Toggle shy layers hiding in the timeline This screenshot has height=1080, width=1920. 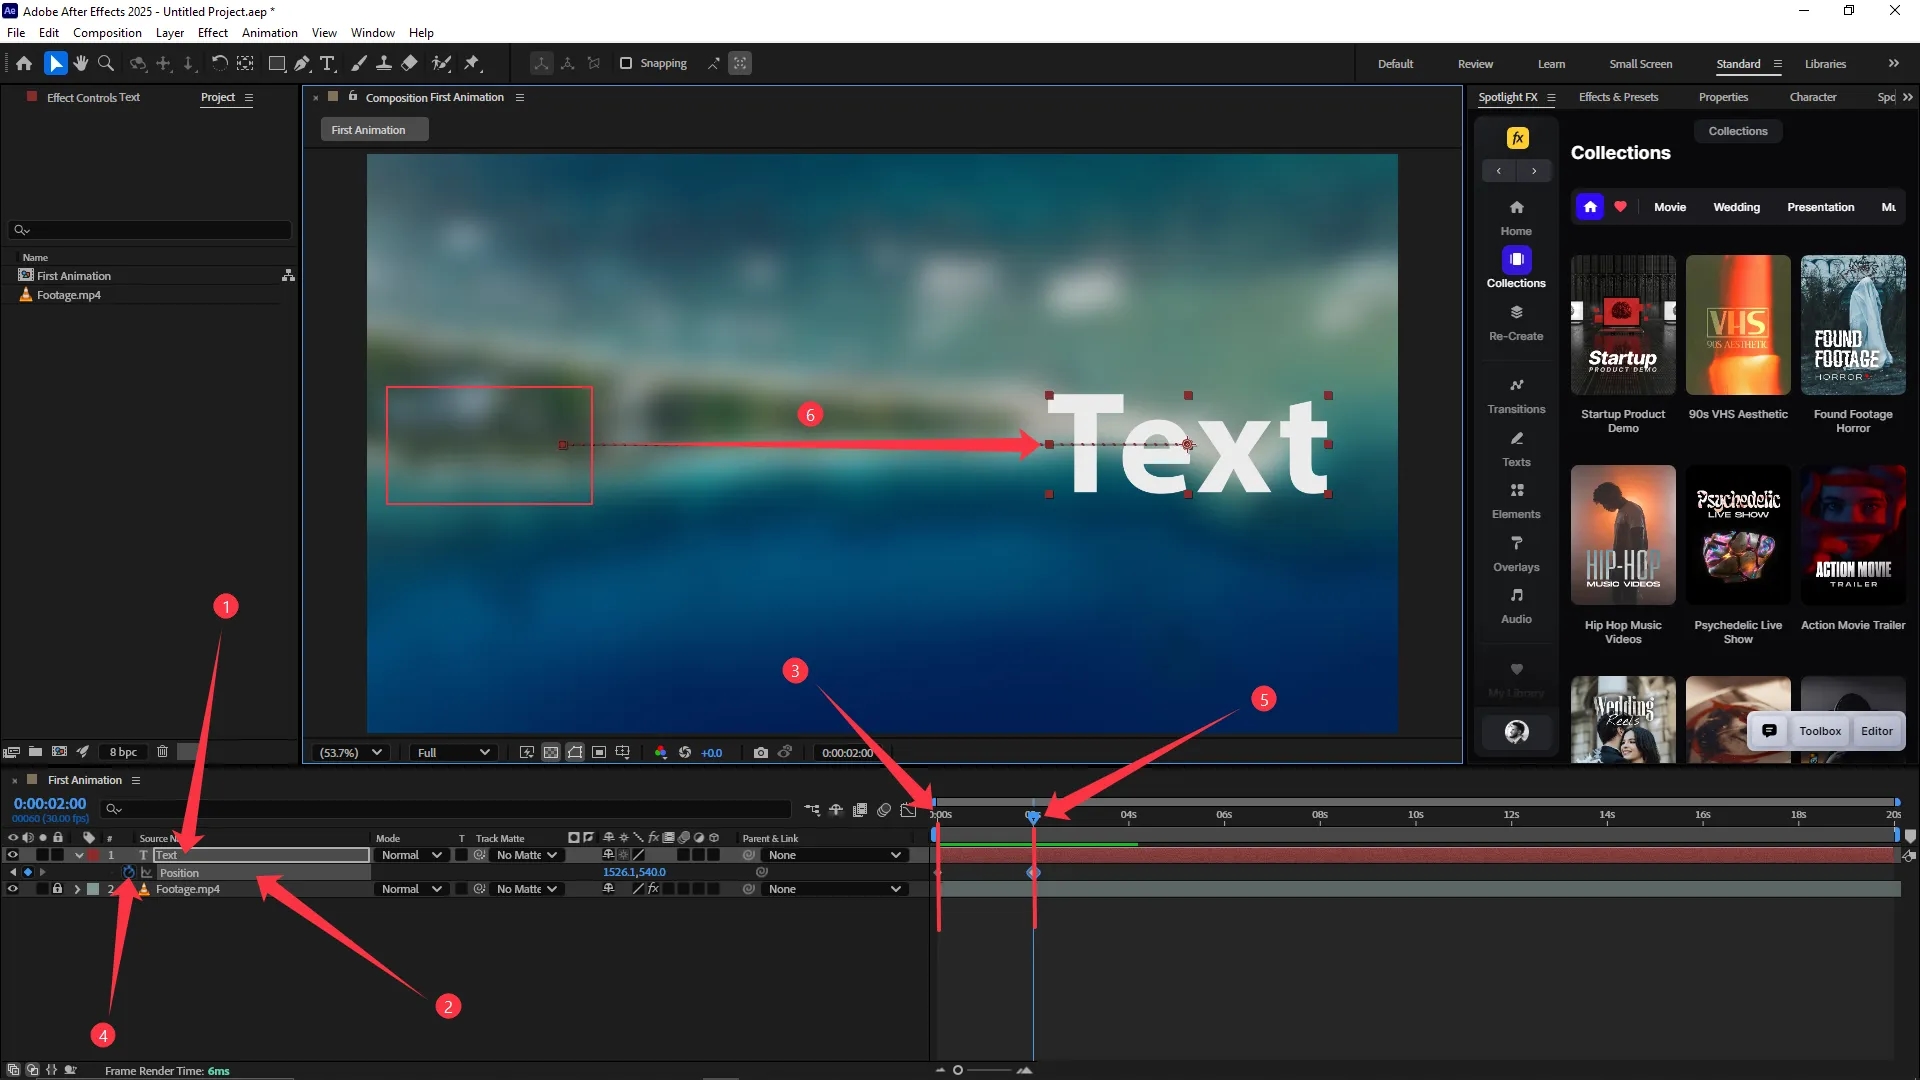(x=836, y=810)
